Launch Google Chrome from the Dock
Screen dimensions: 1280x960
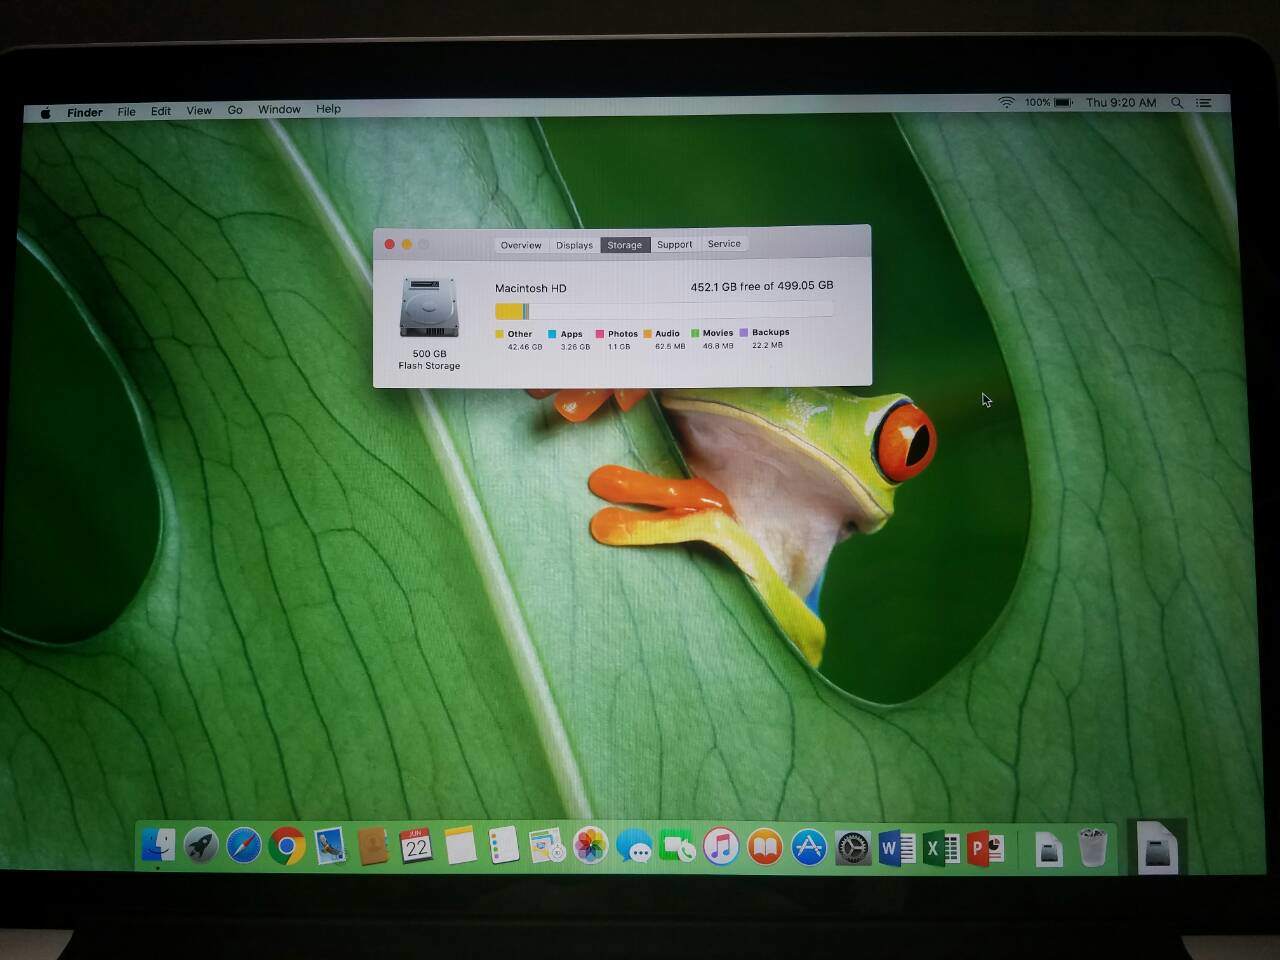click(x=286, y=846)
